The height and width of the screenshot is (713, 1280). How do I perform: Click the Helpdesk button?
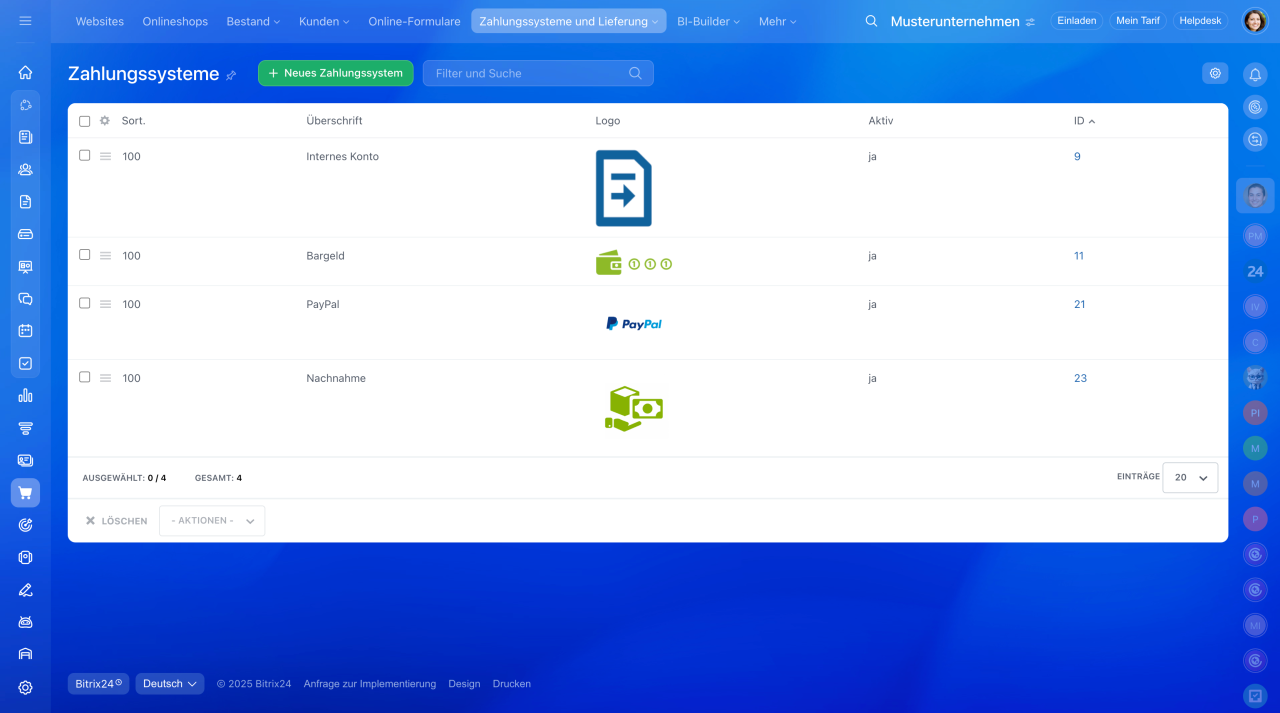click(1201, 21)
